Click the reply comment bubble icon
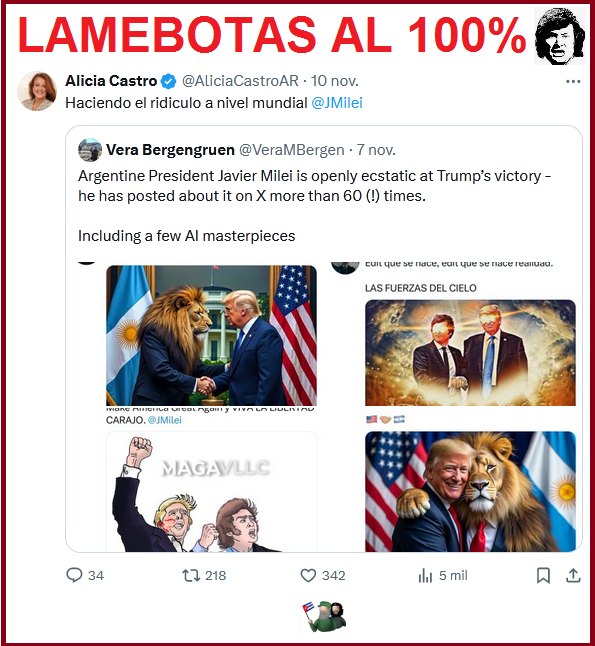The image size is (595, 646). [74, 575]
